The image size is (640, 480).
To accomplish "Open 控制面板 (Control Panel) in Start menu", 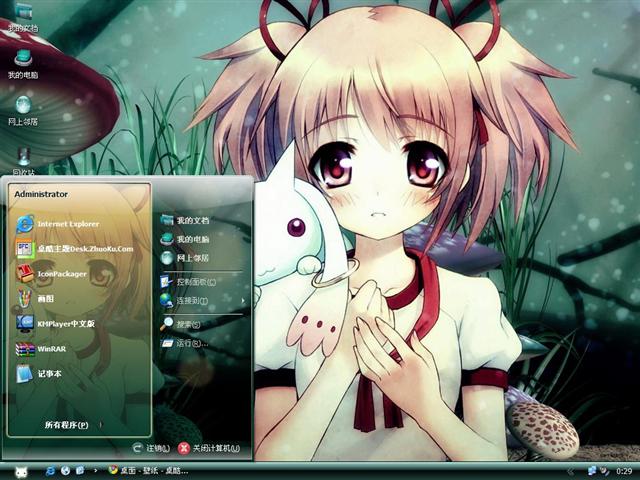I will [194, 282].
